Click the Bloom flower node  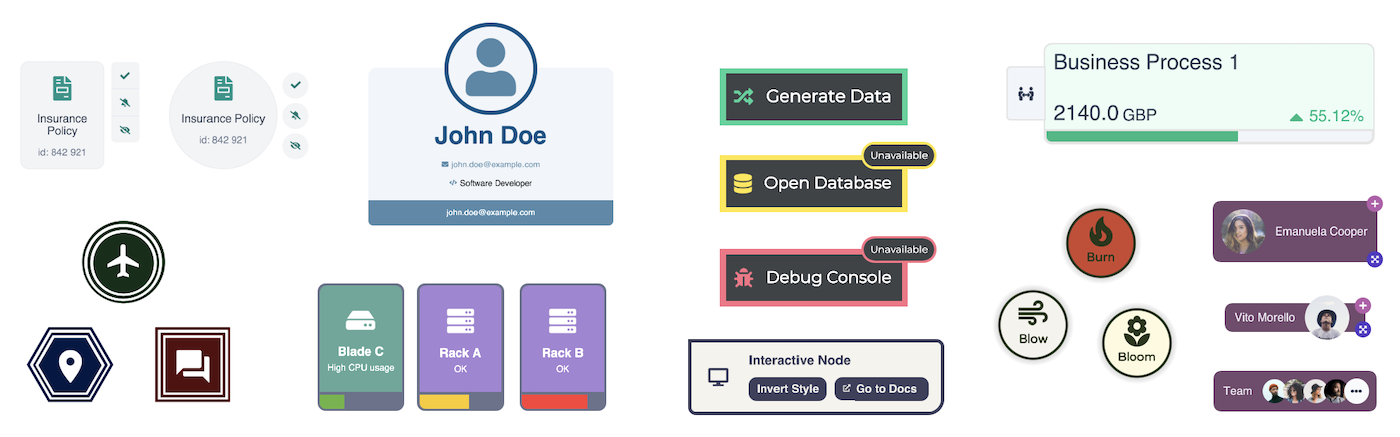click(1136, 342)
